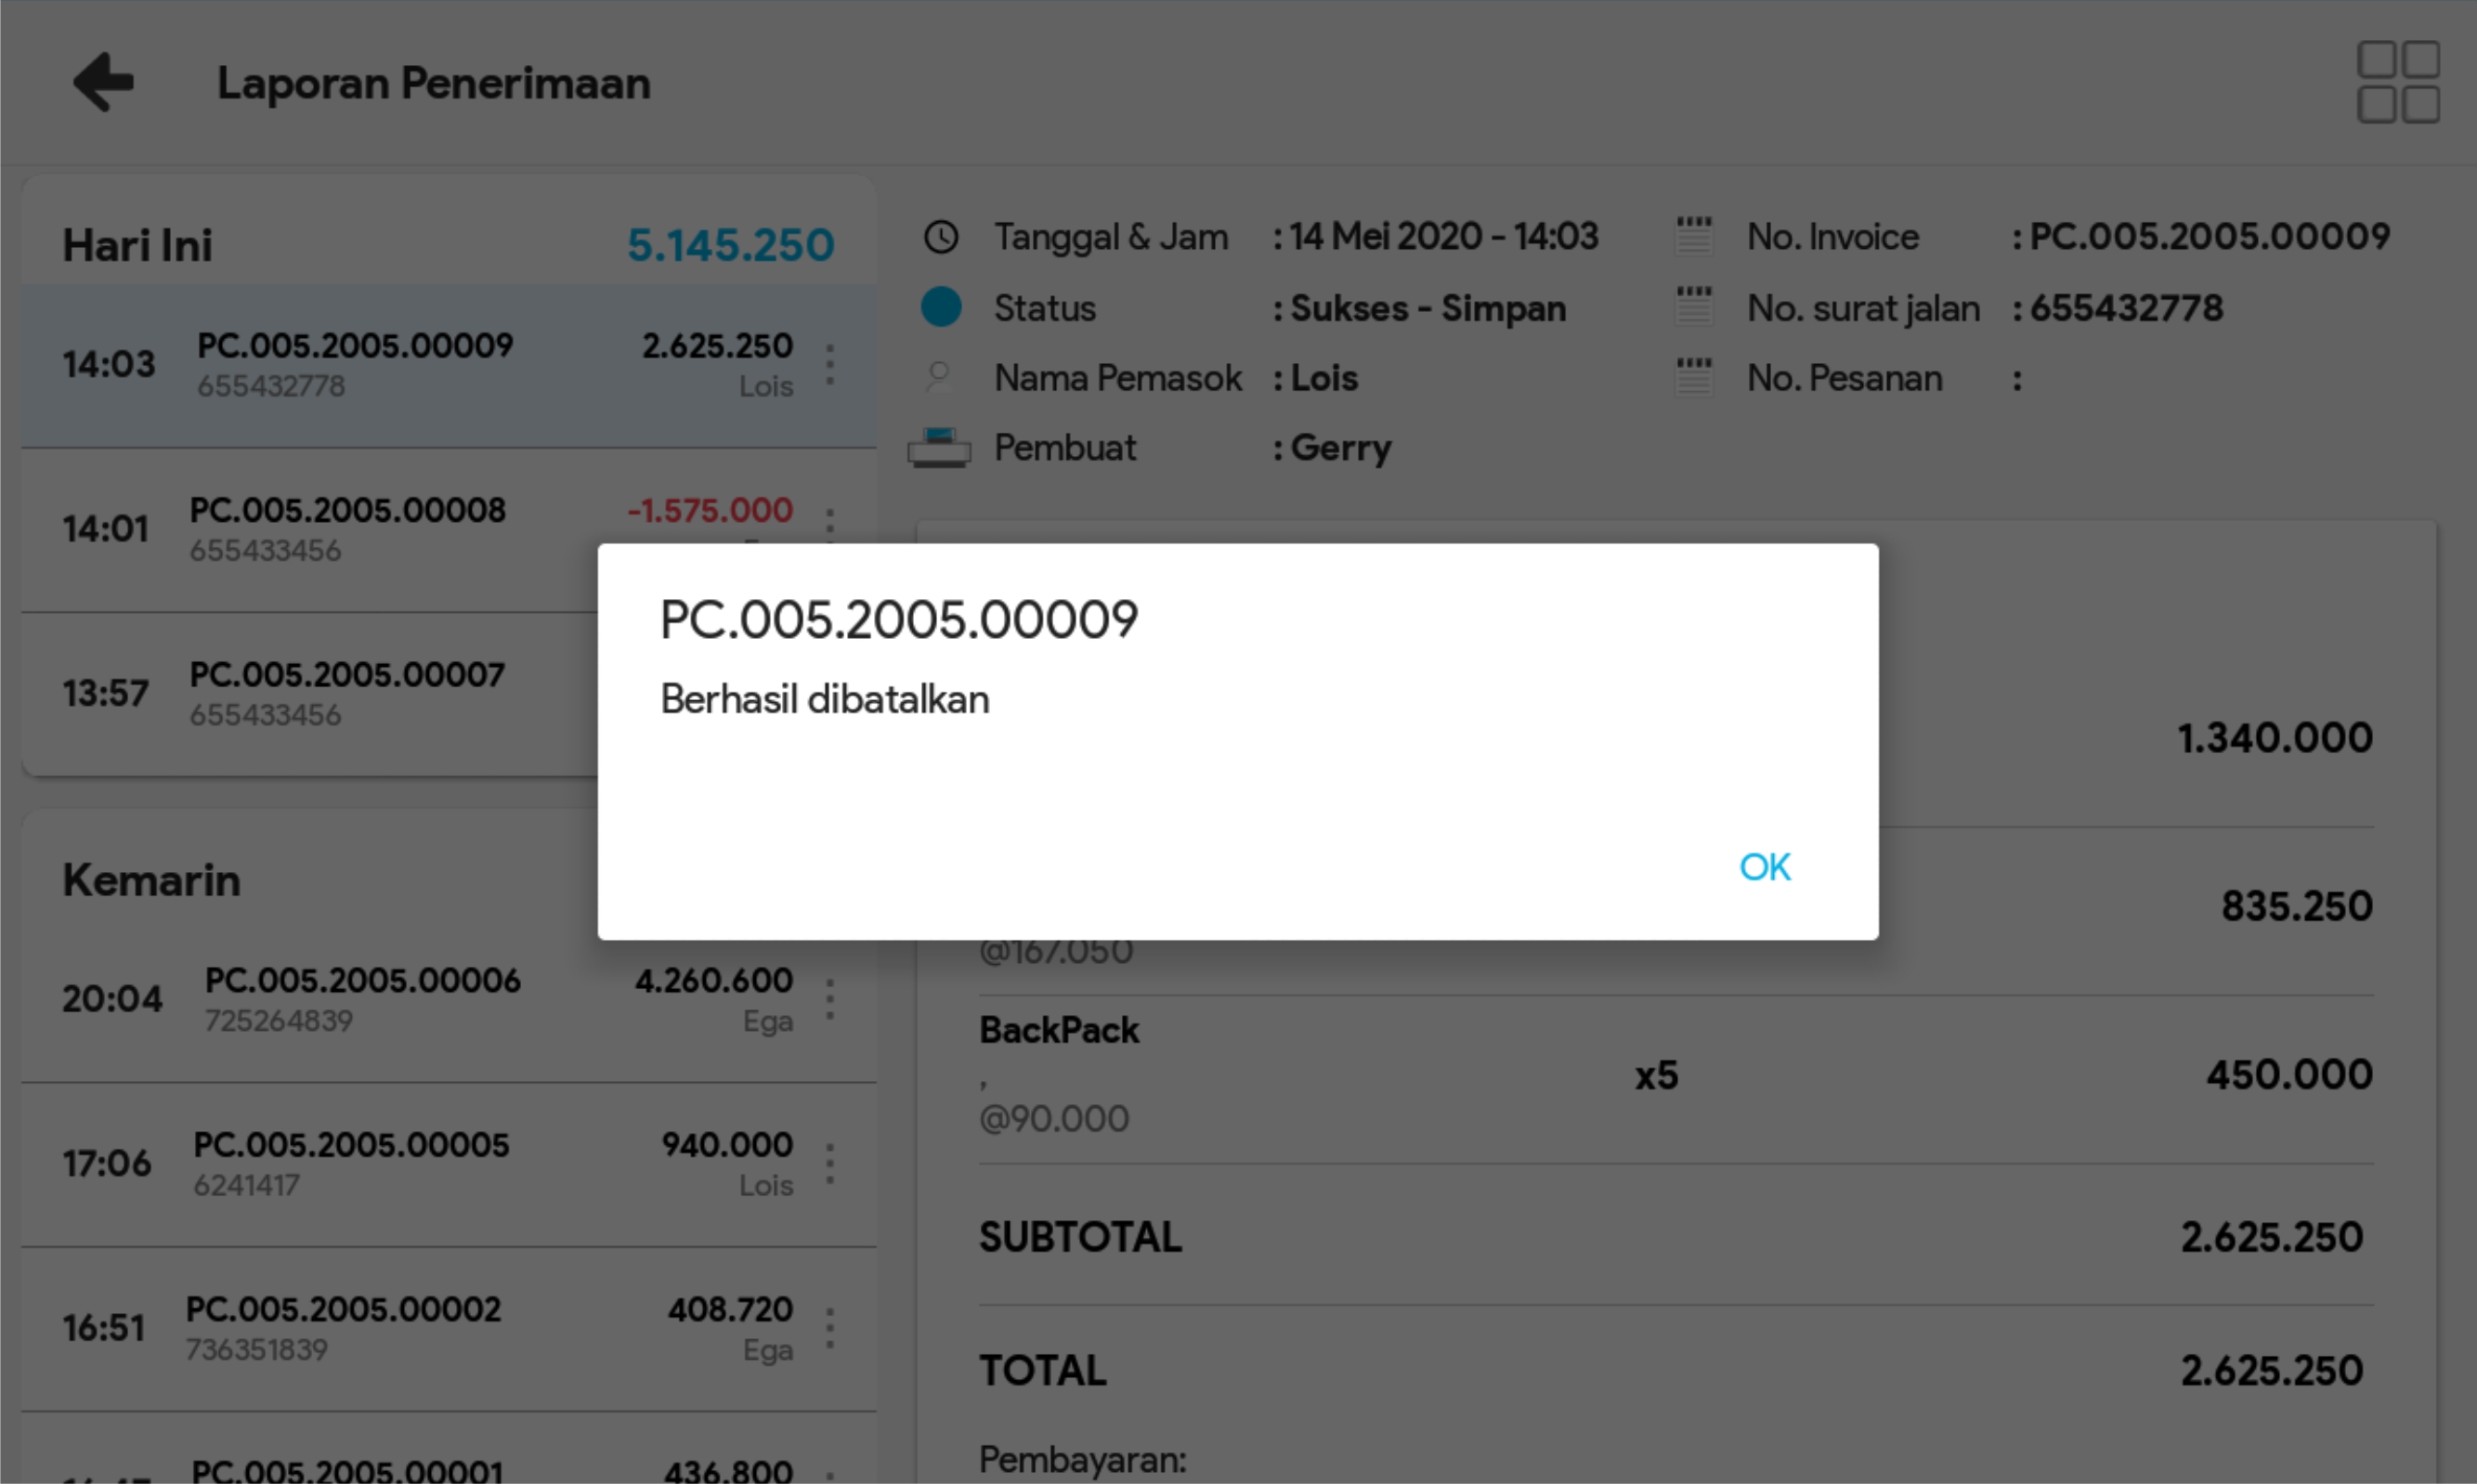Open three-dot menu for PC.005.2005.00006
Screen dimensions: 2477x1484
point(829,999)
